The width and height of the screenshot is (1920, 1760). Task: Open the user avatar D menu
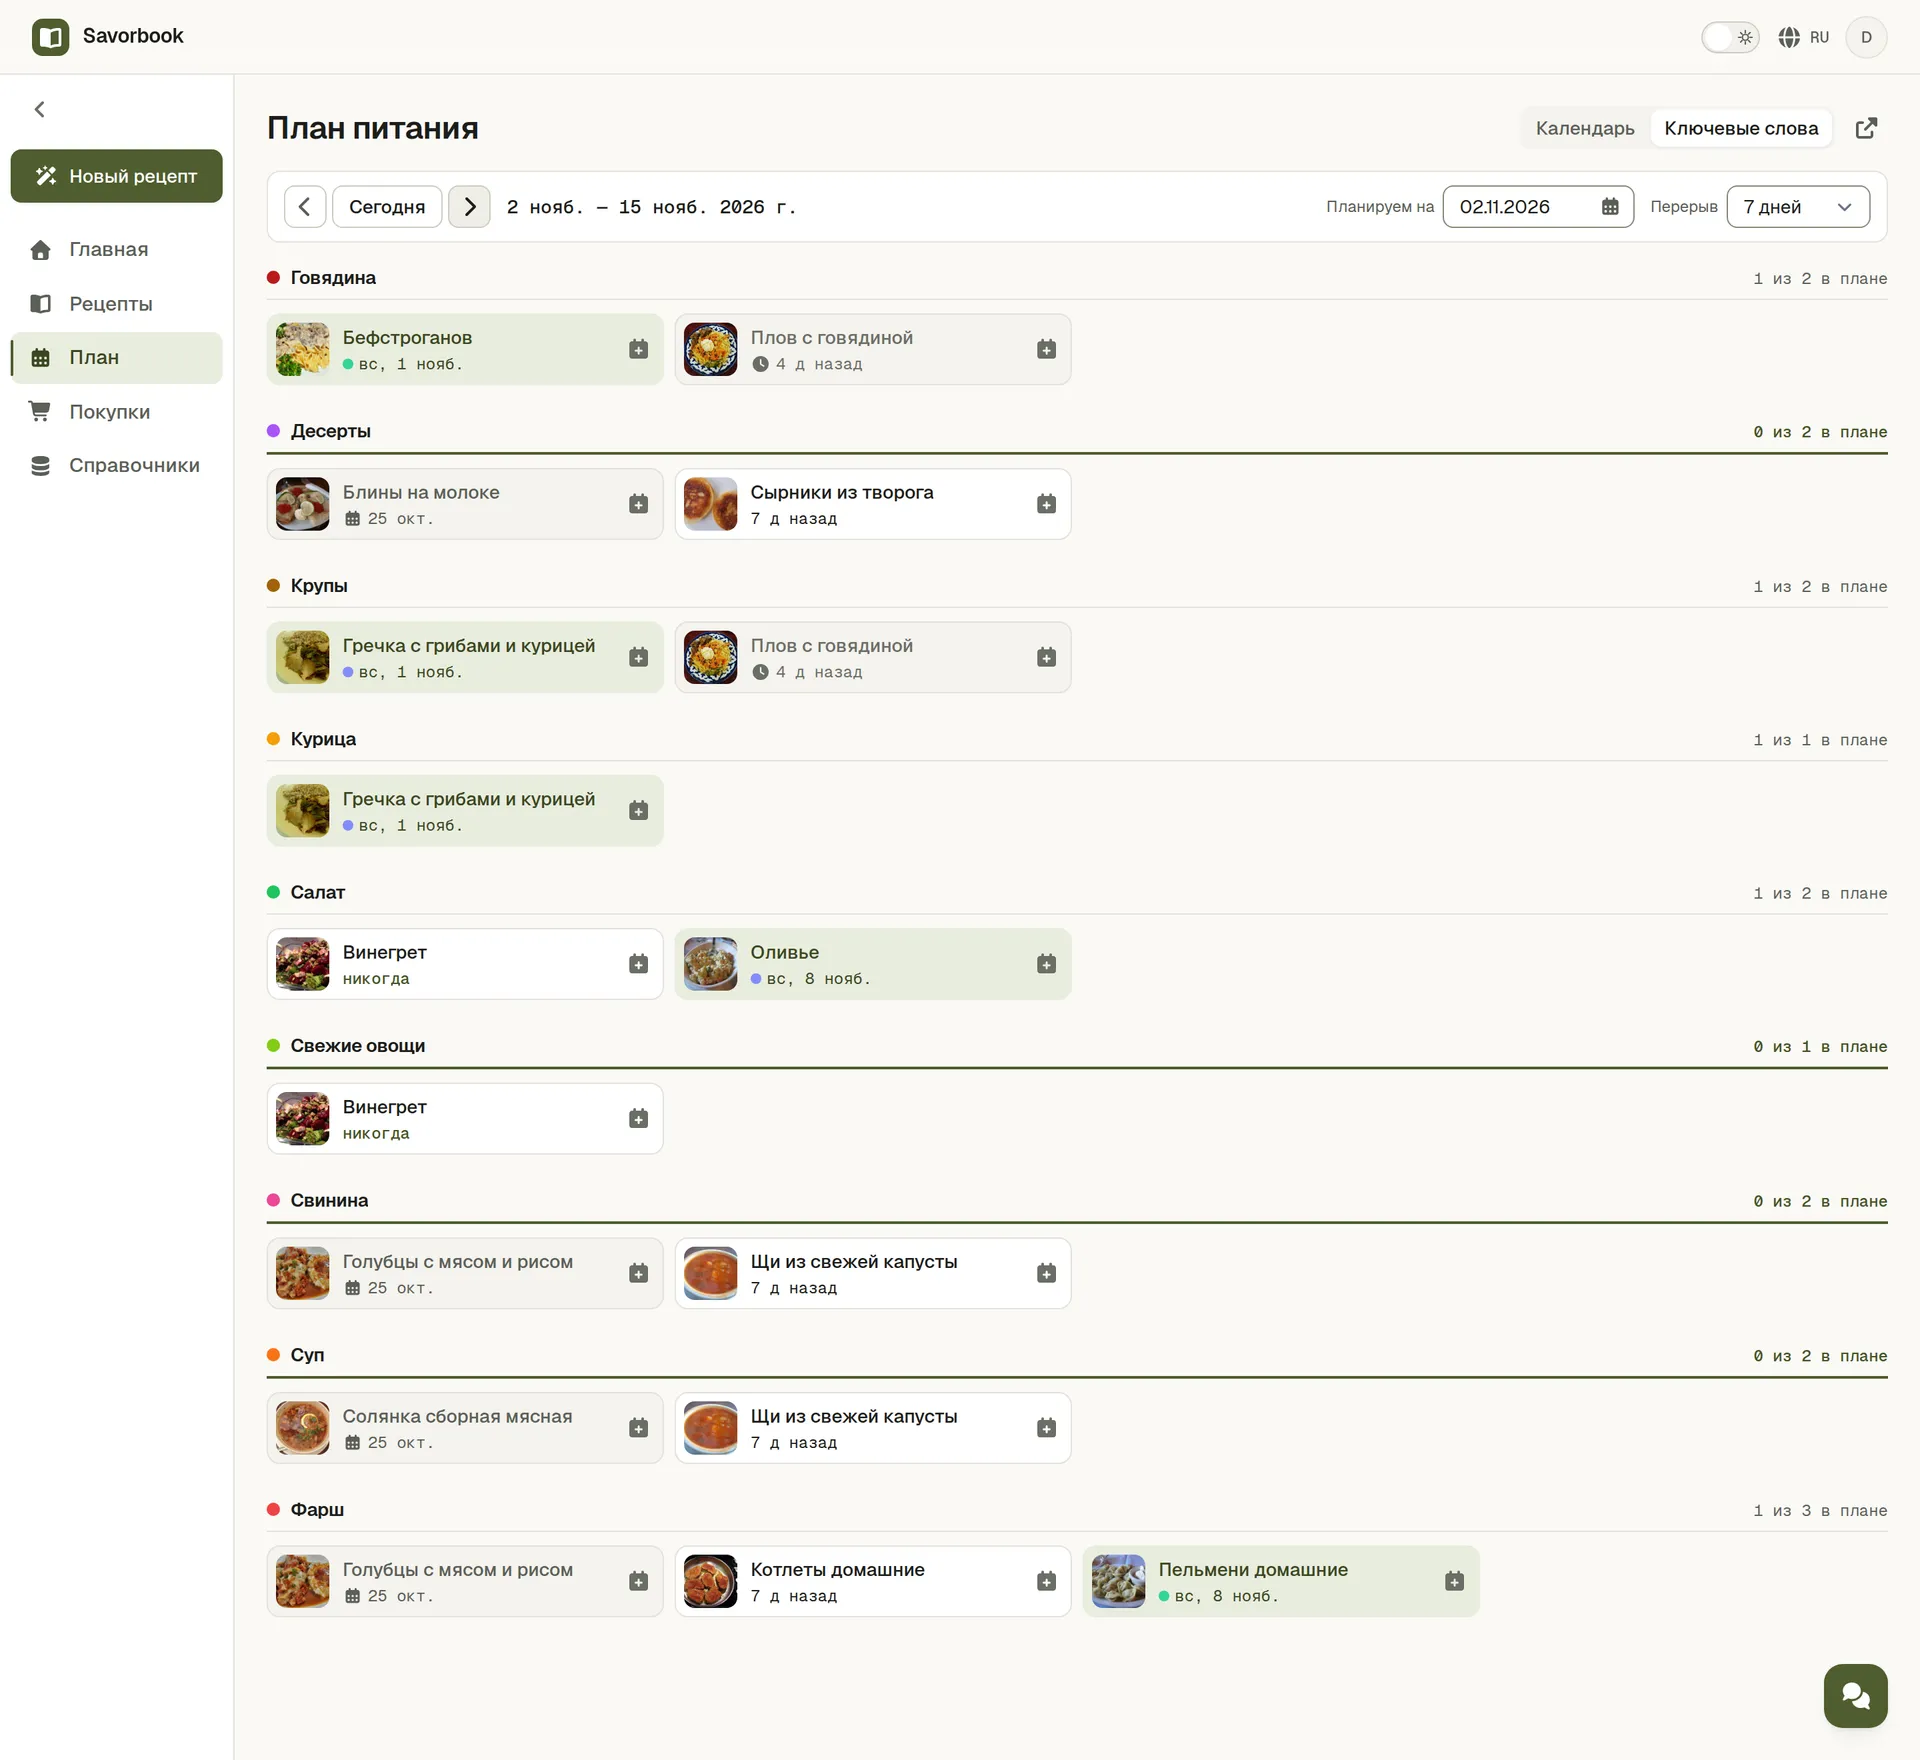(1866, 37)
